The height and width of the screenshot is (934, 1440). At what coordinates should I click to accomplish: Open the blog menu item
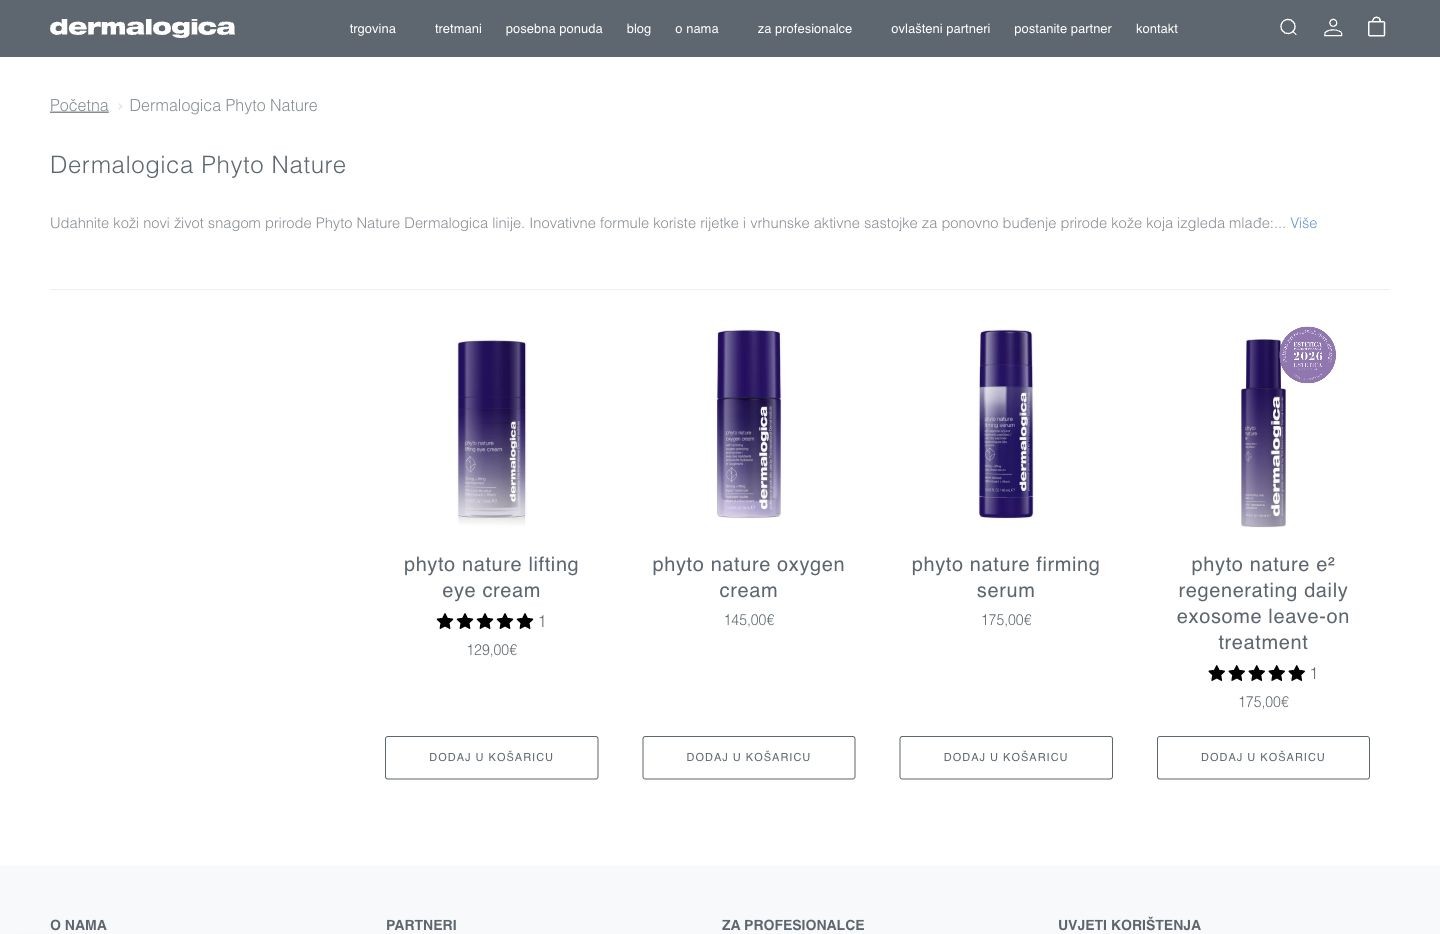click(x=639, y=29)
